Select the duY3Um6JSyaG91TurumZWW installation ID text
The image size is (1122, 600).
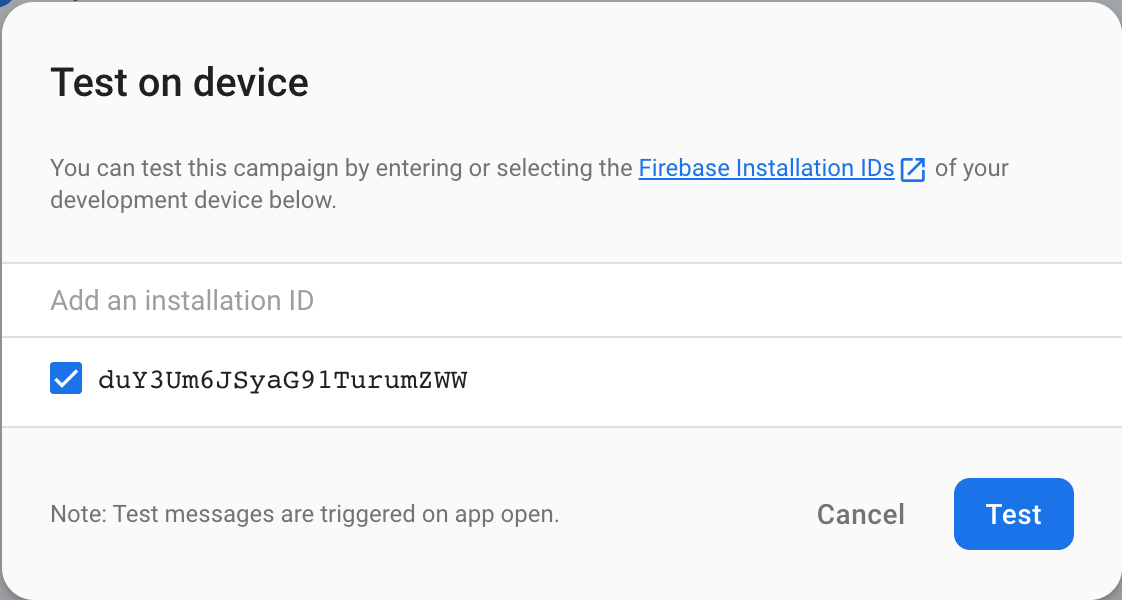pyautogui.click(x=283, y=381)
